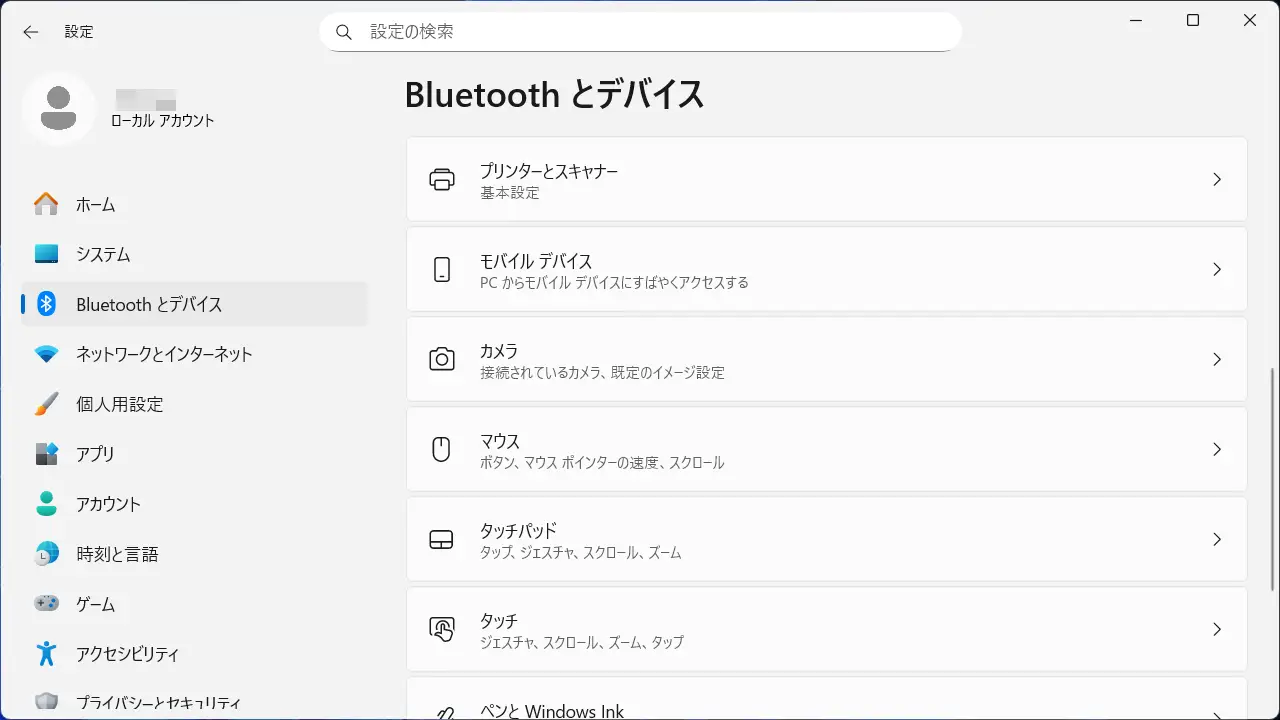
Task: Click the search magnifier icon
Action: point(344,32)
